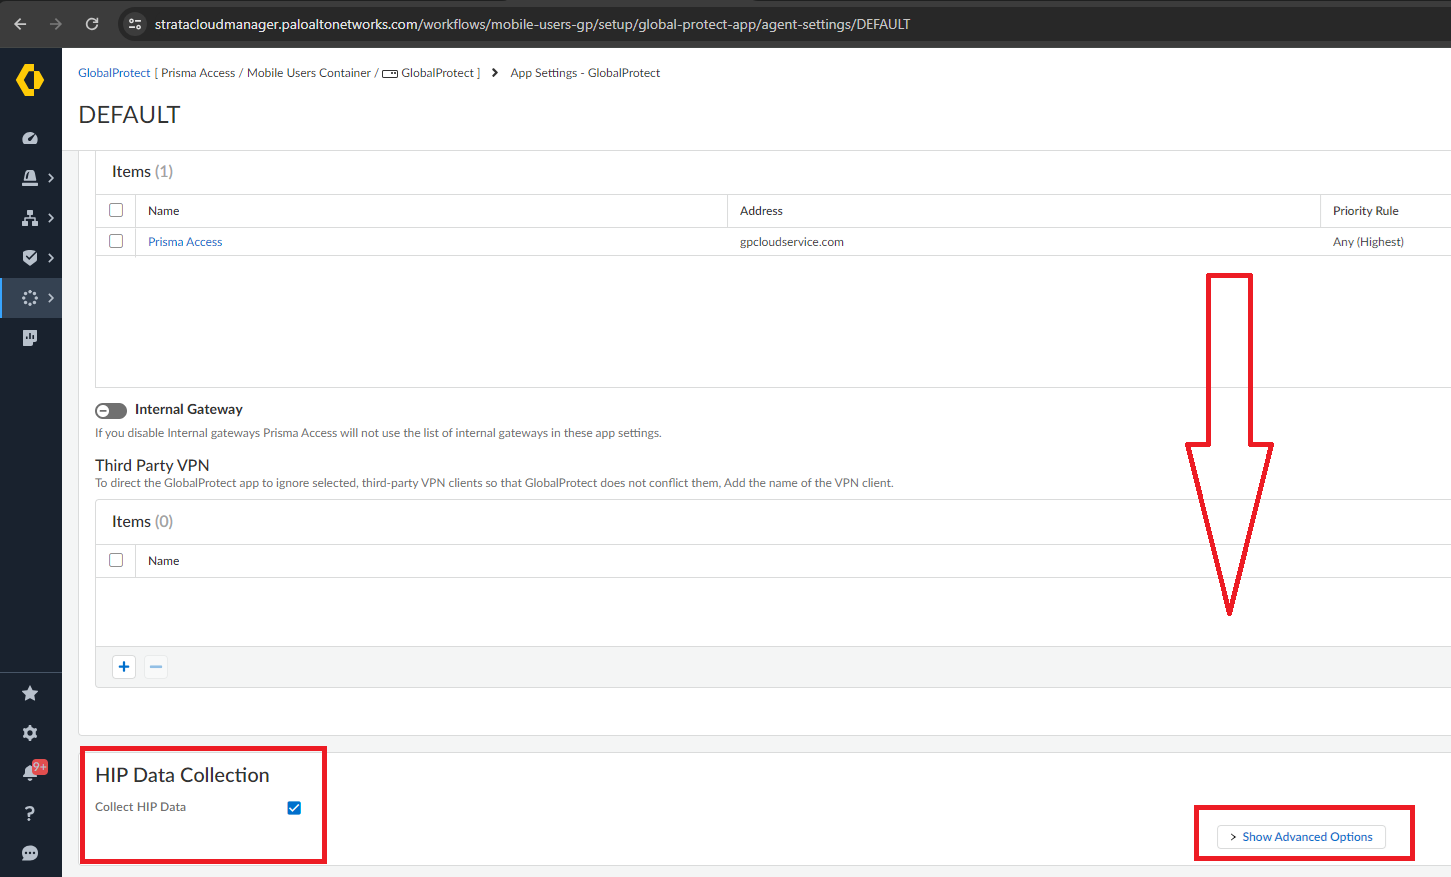Viewport: 1451px width, 877px height.
Task: Click the DEFAULT page title
Action: click(x=129, y=115)
